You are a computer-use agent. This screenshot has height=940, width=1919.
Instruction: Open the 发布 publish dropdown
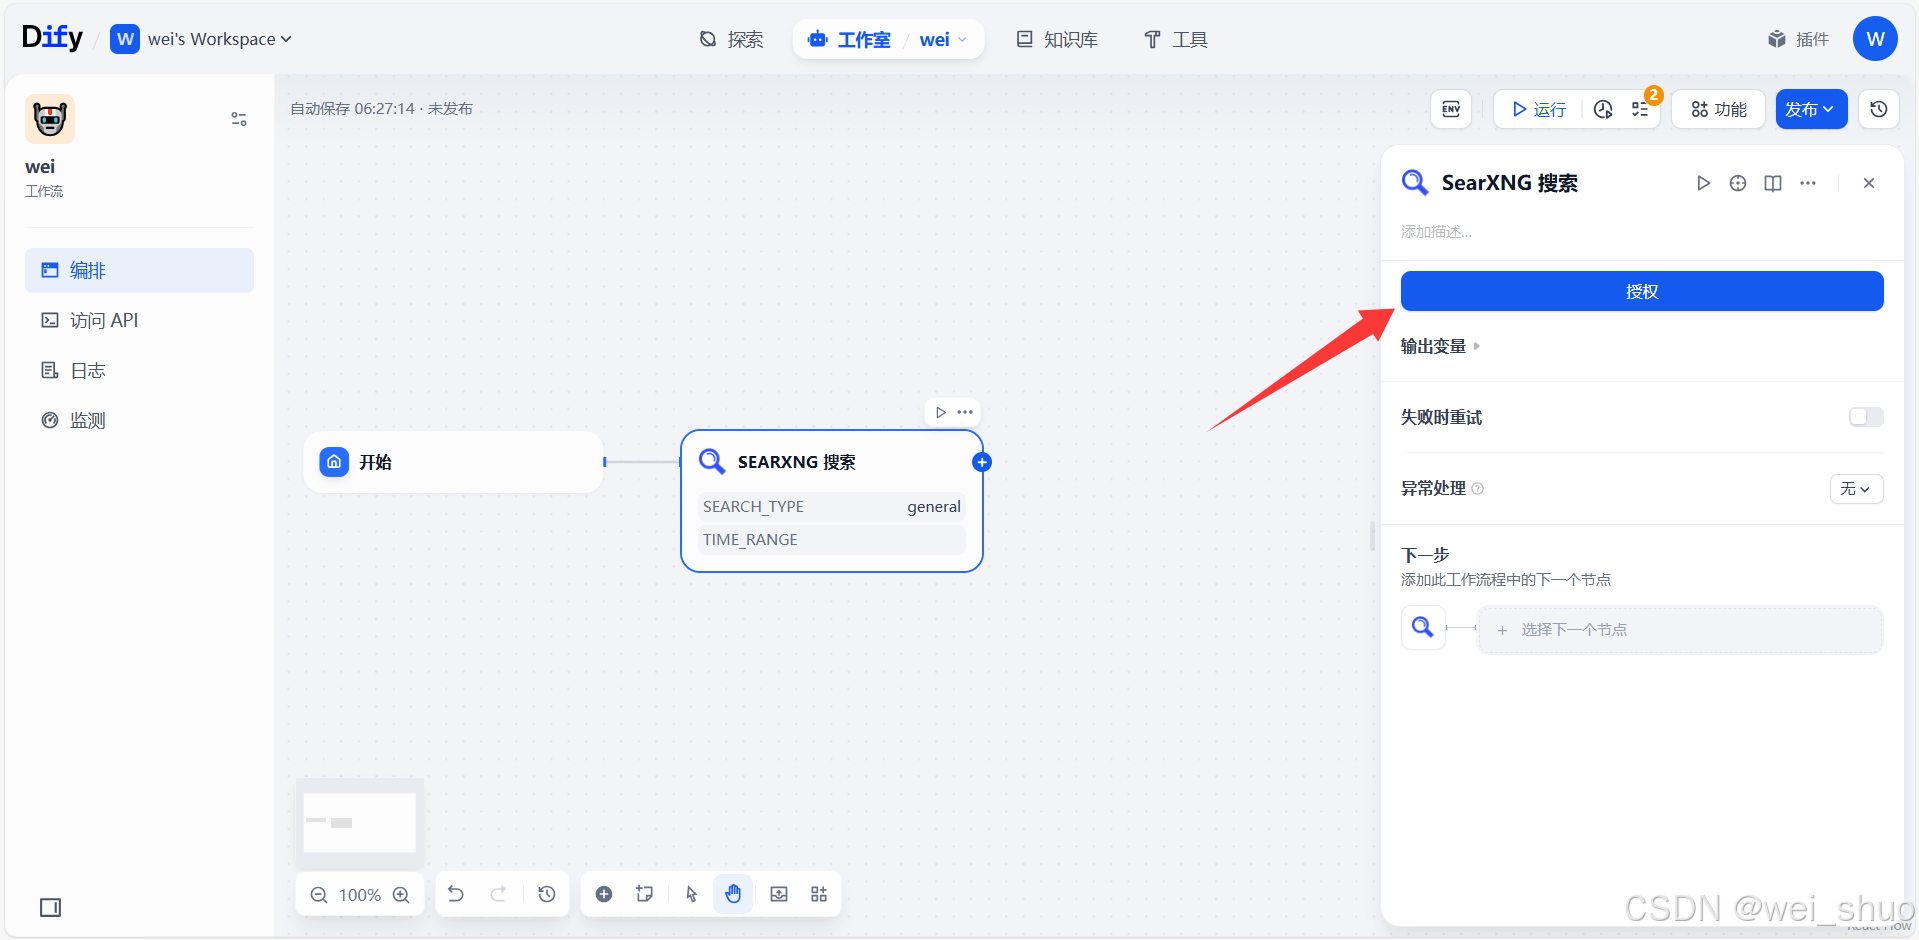1811,109
